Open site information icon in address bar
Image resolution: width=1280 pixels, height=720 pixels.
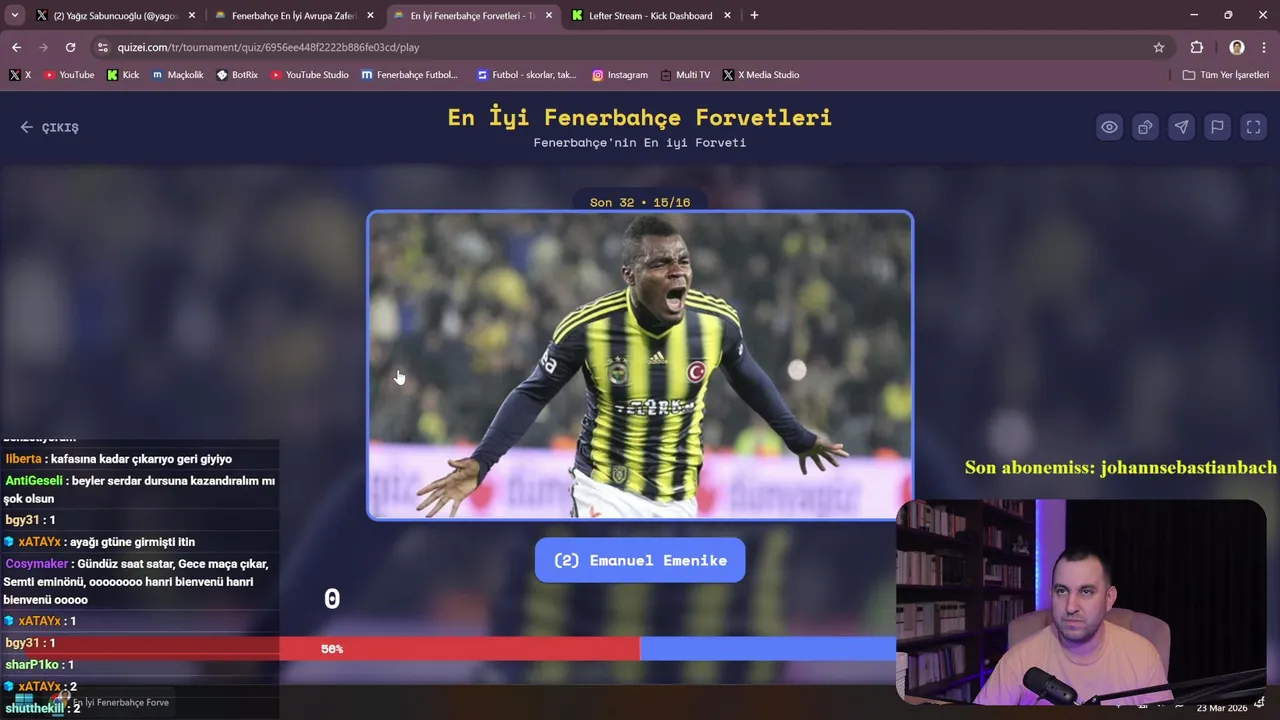(x=103, y=47)
